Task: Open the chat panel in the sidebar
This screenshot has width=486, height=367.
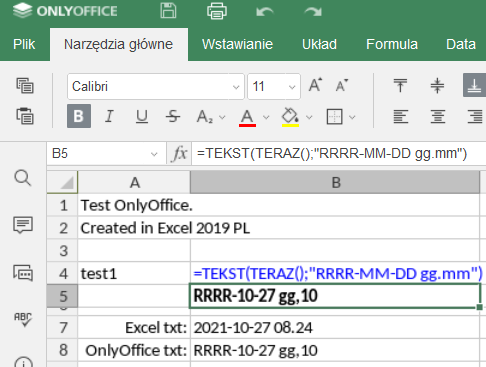Action: point(23,273)
